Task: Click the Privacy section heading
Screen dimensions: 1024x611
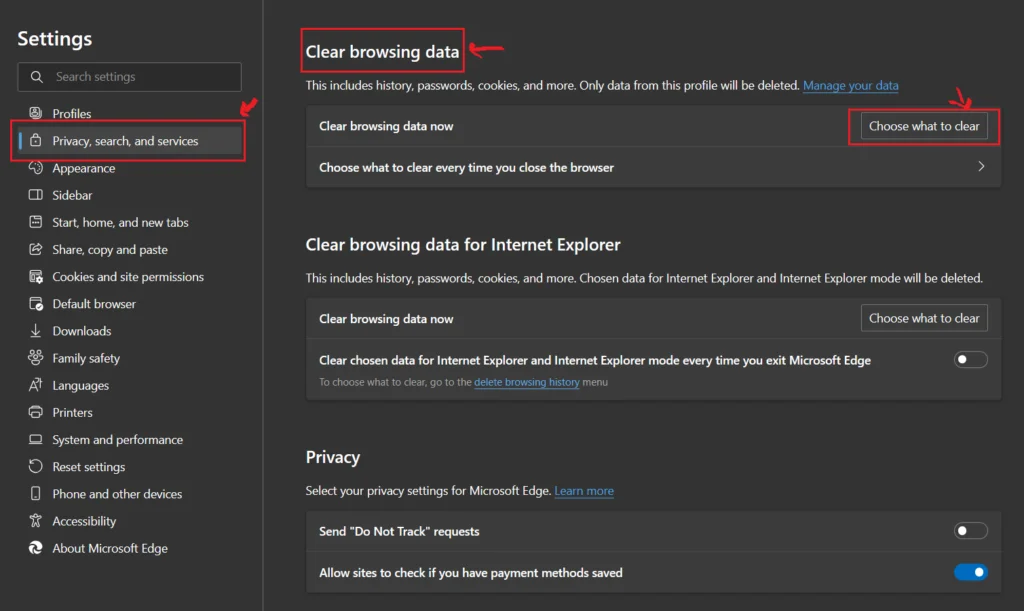Action: coord(332,457)
